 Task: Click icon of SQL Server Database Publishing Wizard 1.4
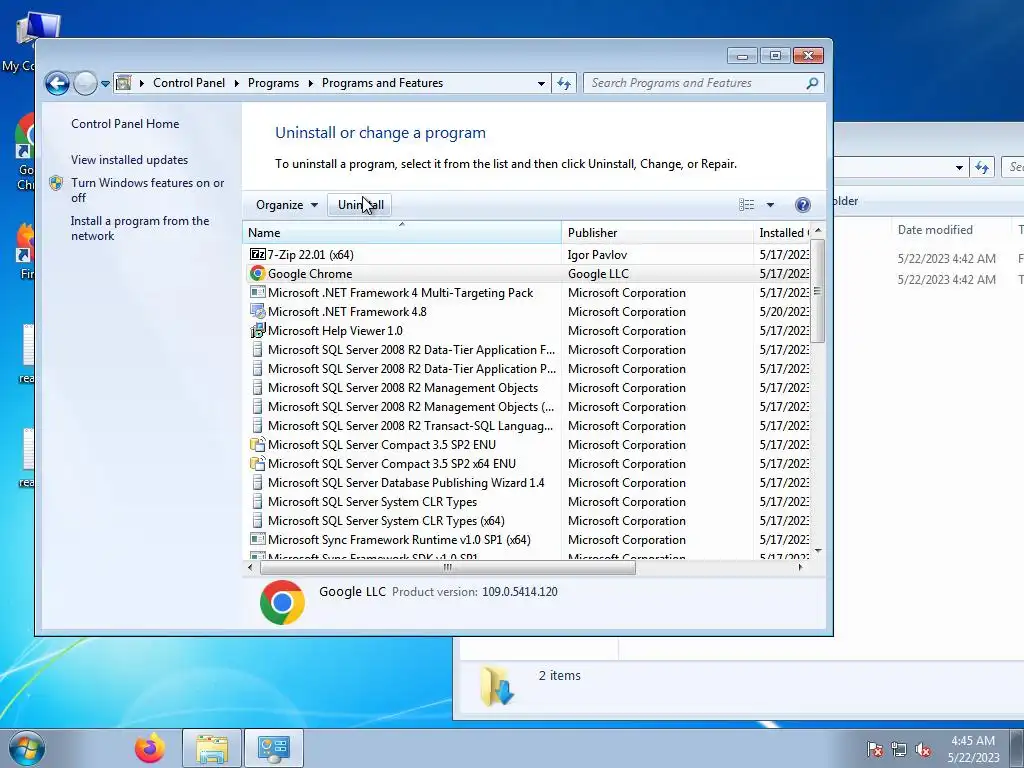(x=257, y=483)
